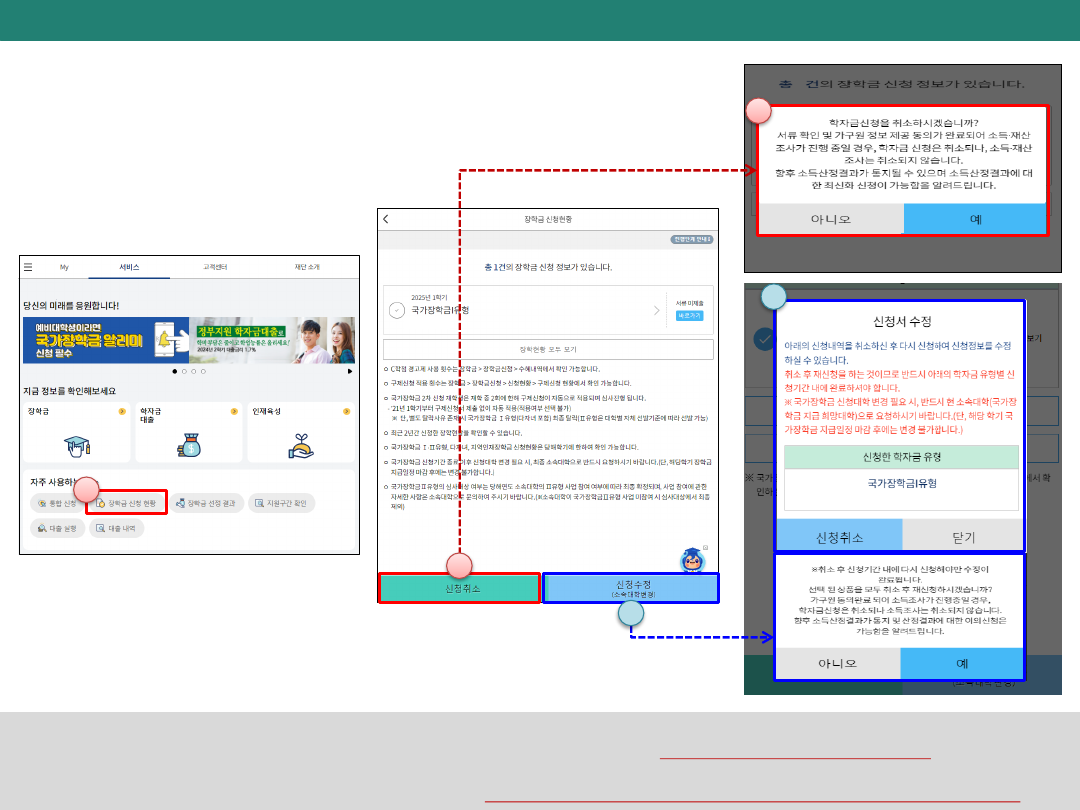Select the last banner carousel dot
This screenshot has width=1080, height=810.
pos(203,371)
